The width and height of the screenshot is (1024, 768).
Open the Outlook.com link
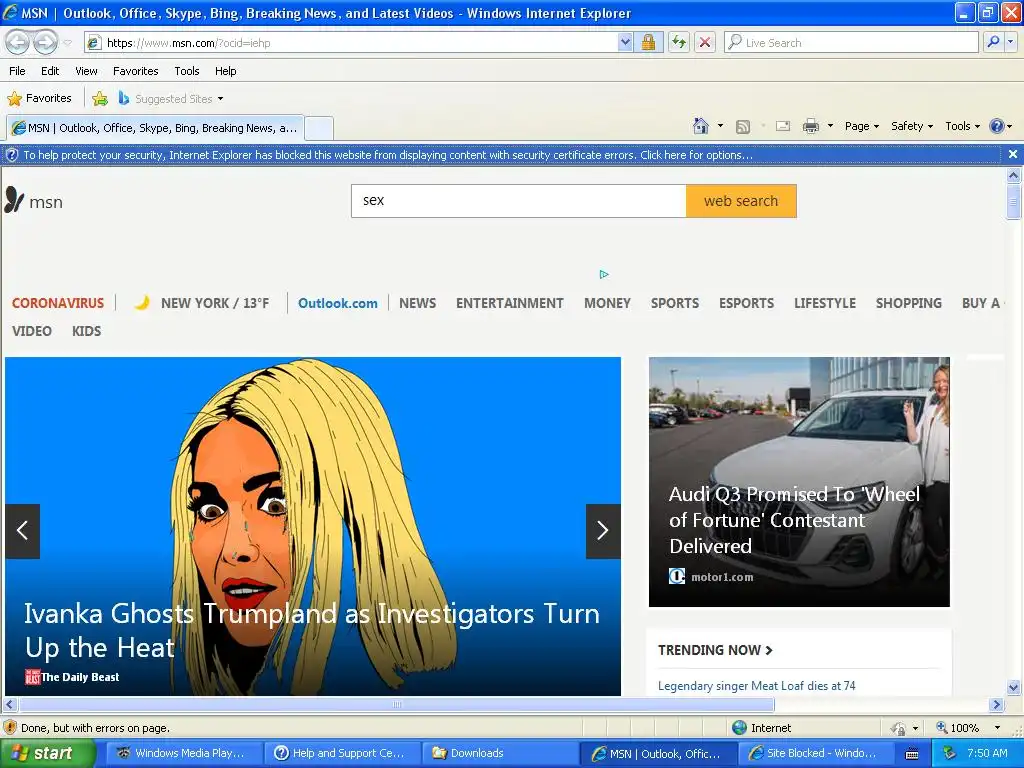click(338, 303)
